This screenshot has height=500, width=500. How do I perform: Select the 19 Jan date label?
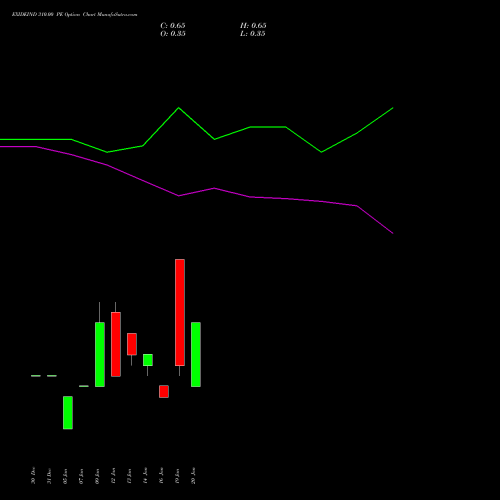(177, 475)
